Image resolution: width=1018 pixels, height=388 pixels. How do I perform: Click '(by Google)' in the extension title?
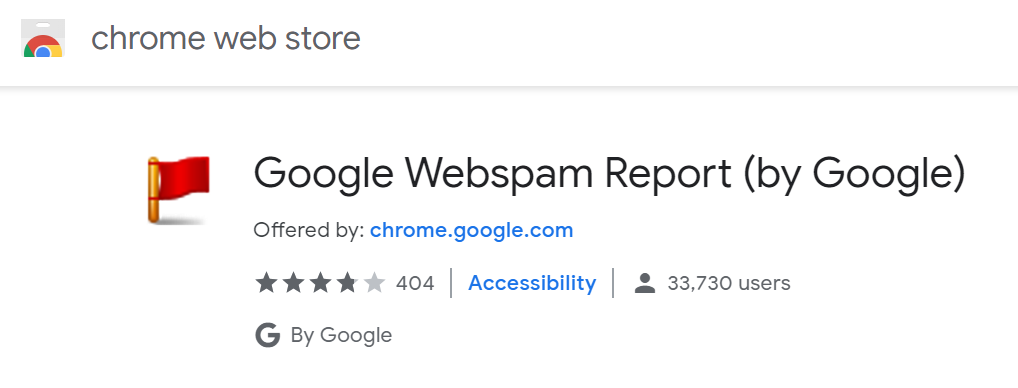tap(854, 175)
